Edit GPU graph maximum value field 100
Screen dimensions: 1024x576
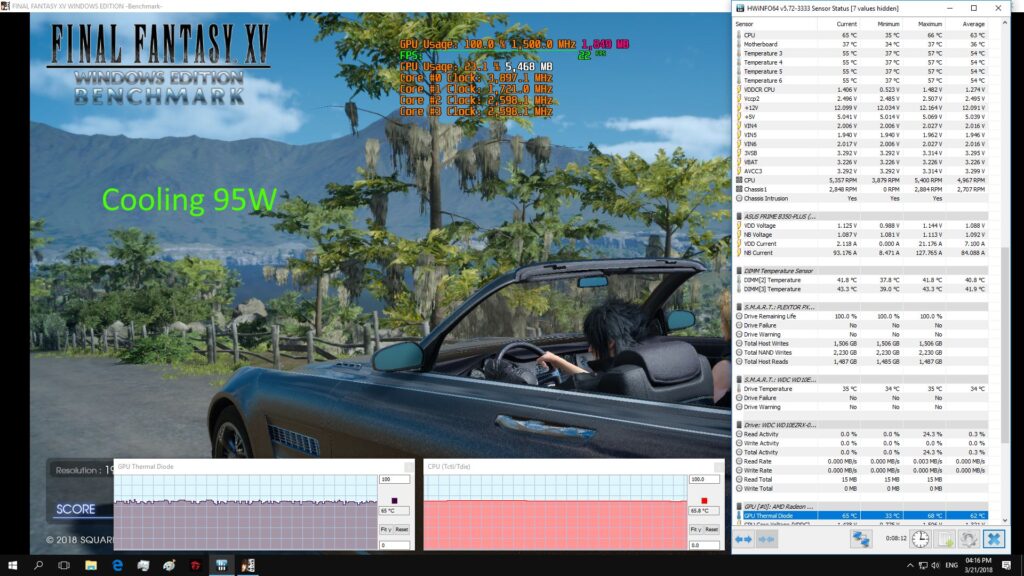394,479
